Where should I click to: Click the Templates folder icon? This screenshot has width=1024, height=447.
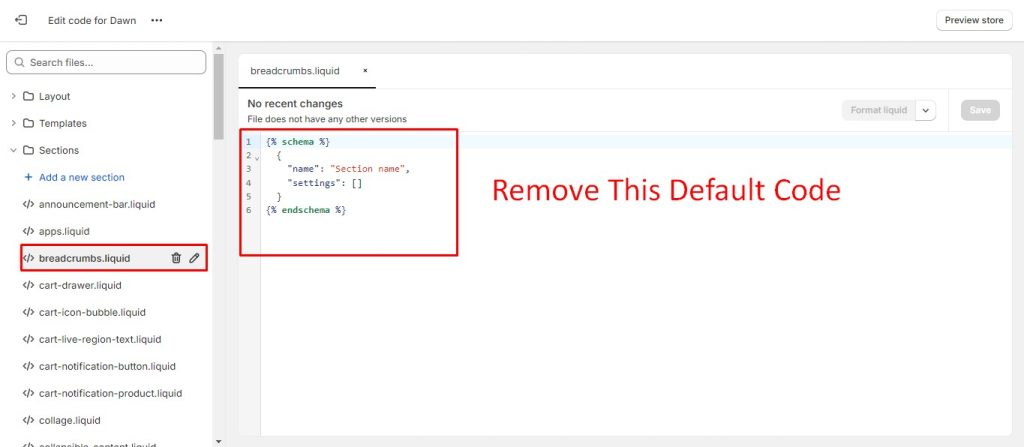point(28,124)
